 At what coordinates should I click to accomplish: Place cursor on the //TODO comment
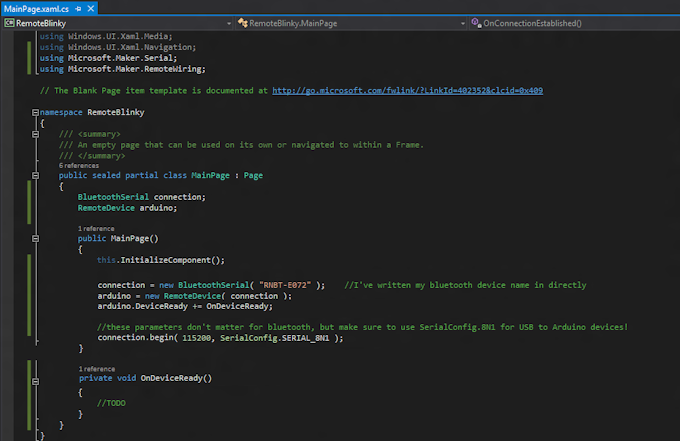[x=111, y=402]
